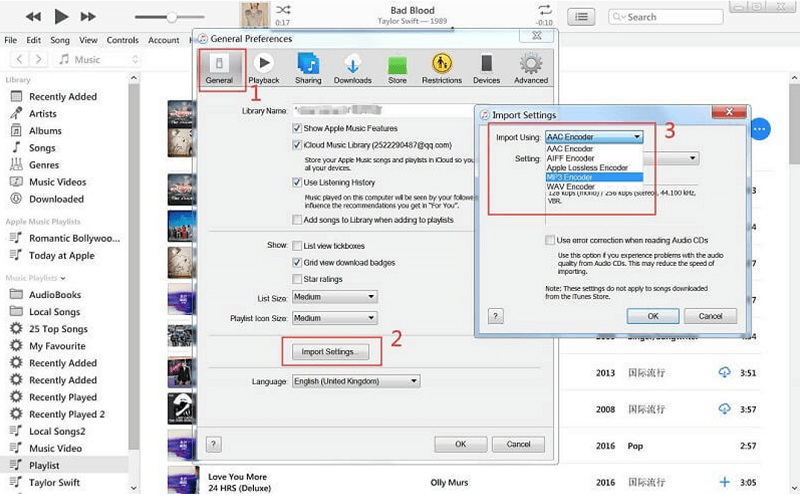Screen dimensions: 800x502
Task: Toggle the shuffle icon
Action: [283, 10]
